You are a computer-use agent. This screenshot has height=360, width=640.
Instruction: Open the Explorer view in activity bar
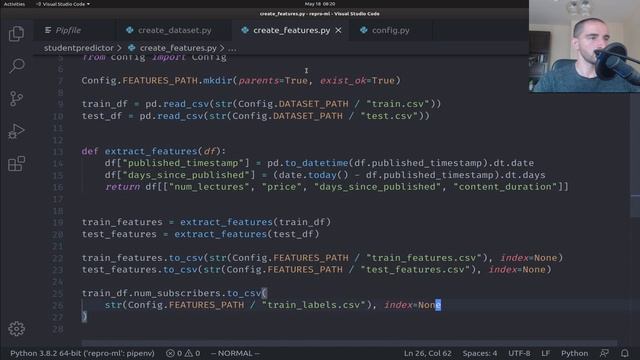[x=16, y=33]
